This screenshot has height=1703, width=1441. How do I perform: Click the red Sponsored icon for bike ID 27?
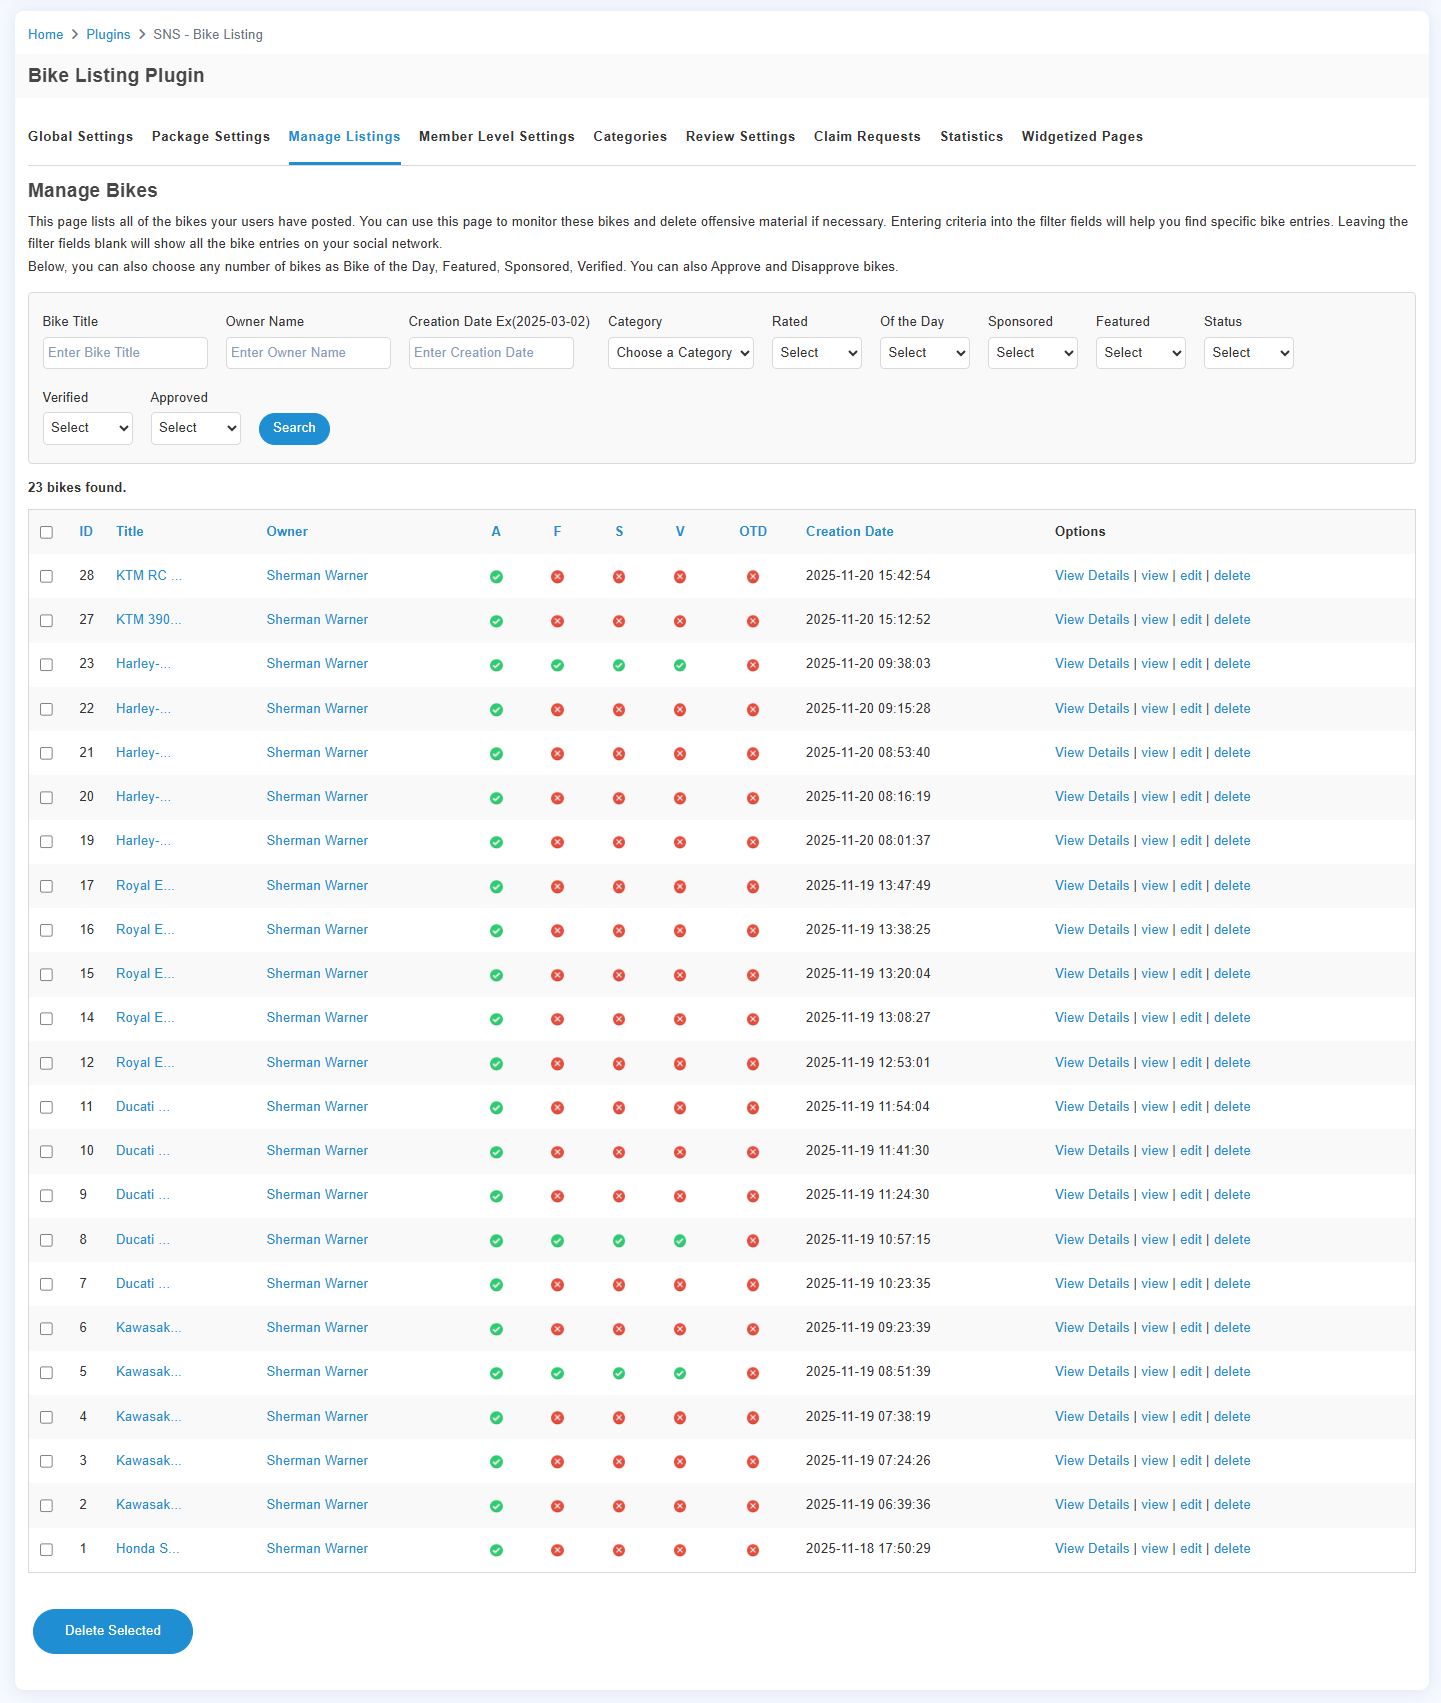pos(619,621)
